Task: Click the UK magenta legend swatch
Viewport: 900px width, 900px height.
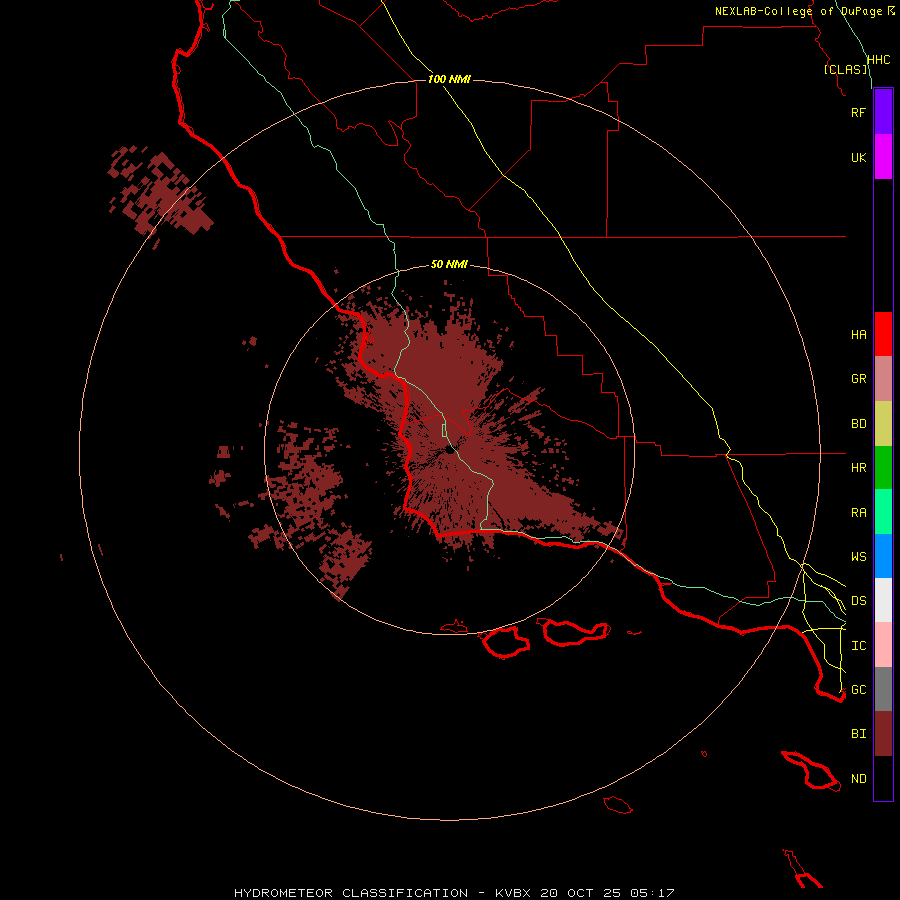Action: (883, 157)
